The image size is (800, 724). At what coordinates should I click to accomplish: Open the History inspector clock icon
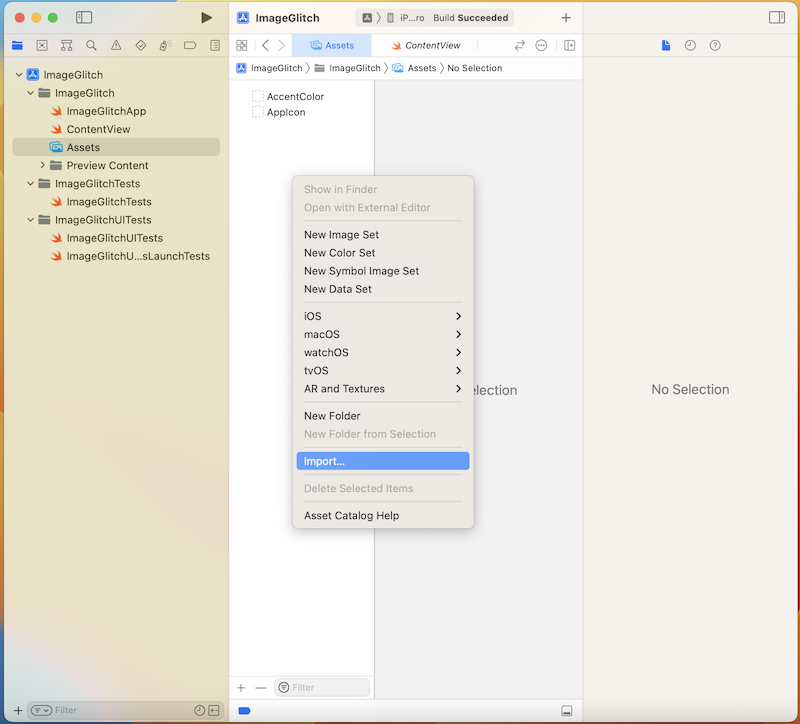[690, 45]
